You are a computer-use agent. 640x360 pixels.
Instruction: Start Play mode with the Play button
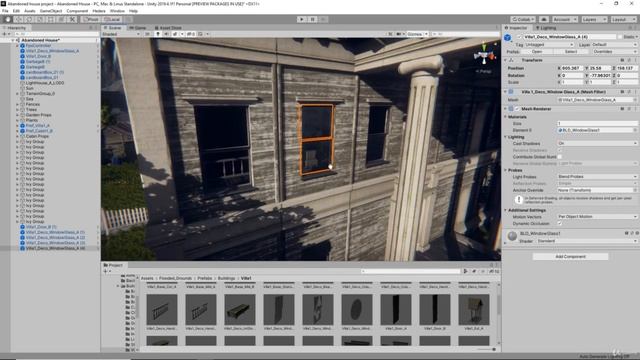coord(302,19)
